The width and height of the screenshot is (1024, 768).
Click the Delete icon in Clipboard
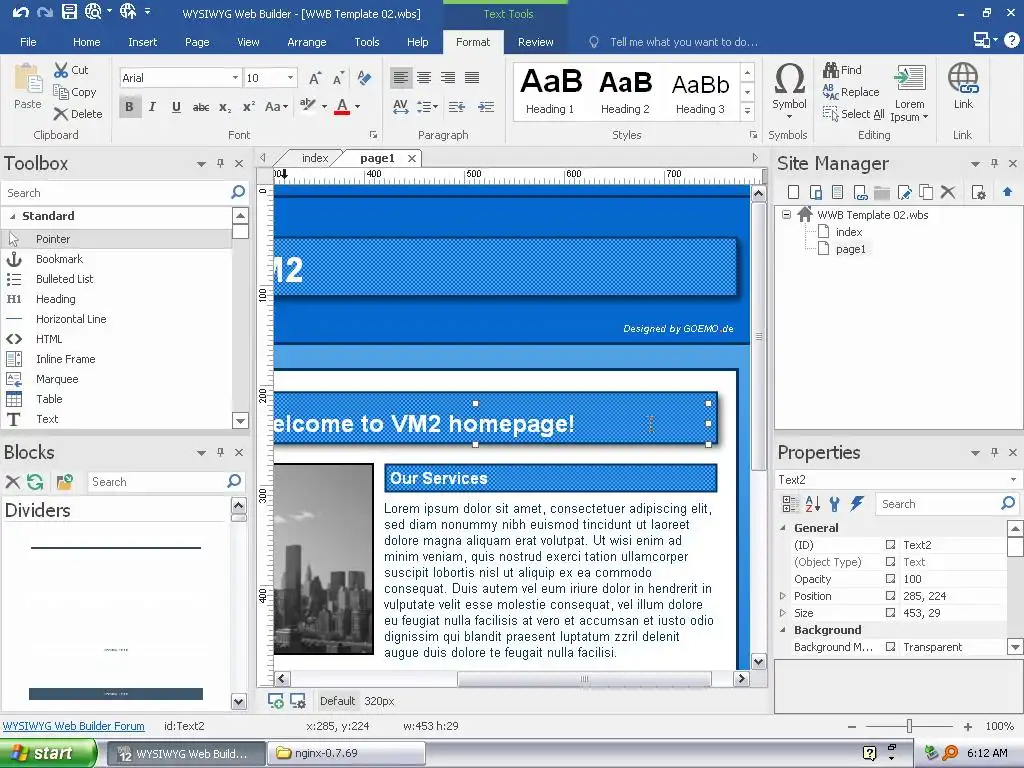[61, 114]
